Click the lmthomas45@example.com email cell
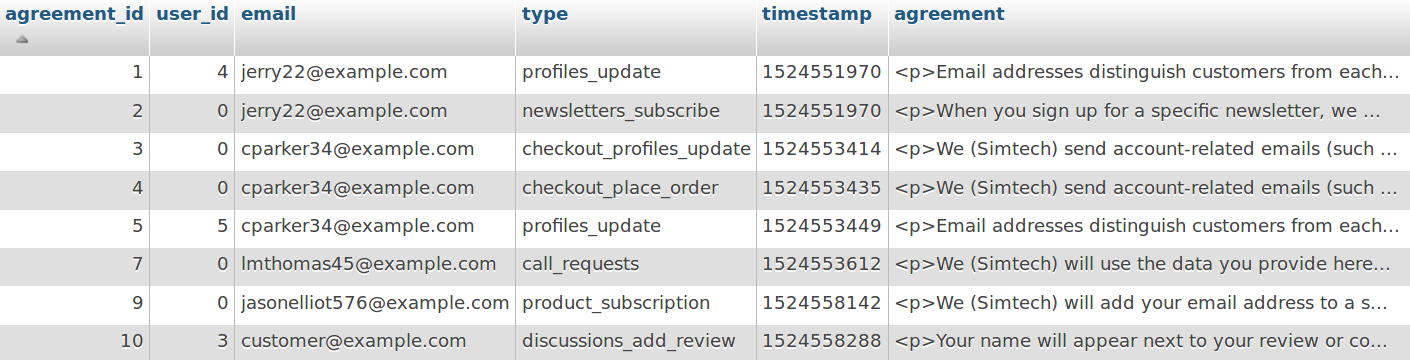The height and width of the screenshot is (360, 1410). pyautogui.click(x=375, y=265)
